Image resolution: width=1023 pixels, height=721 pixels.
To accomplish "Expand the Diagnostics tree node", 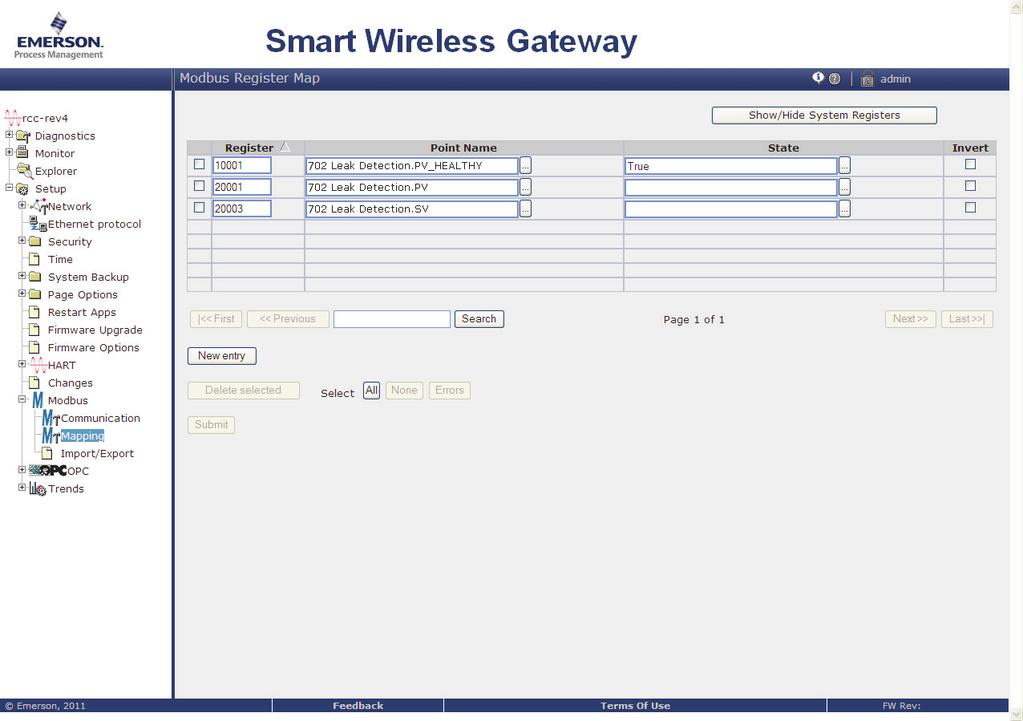I will [9, 134].
